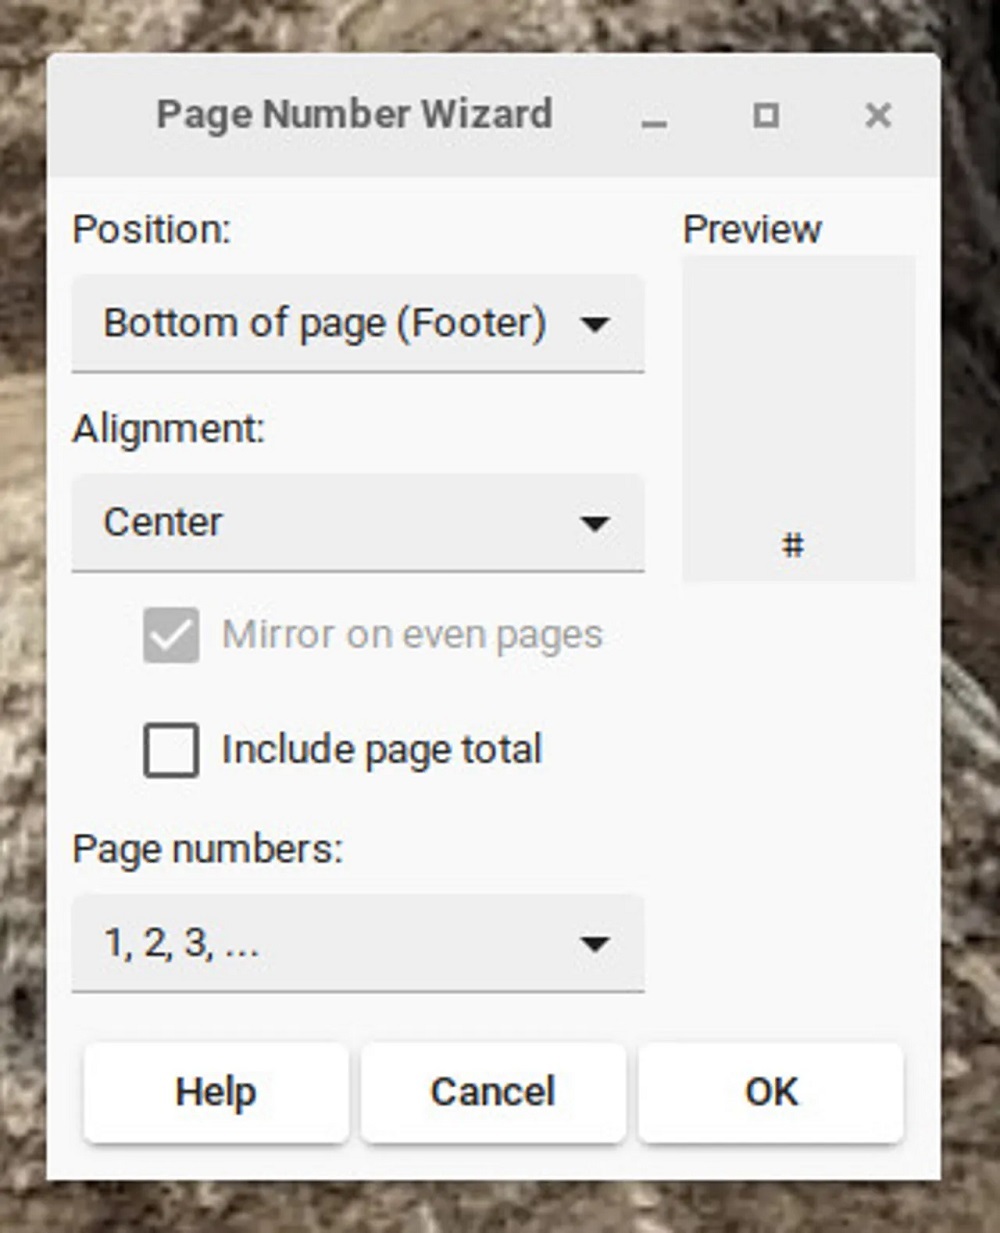Click the arrow icon of Position dropdown

(x=595, y=324)
